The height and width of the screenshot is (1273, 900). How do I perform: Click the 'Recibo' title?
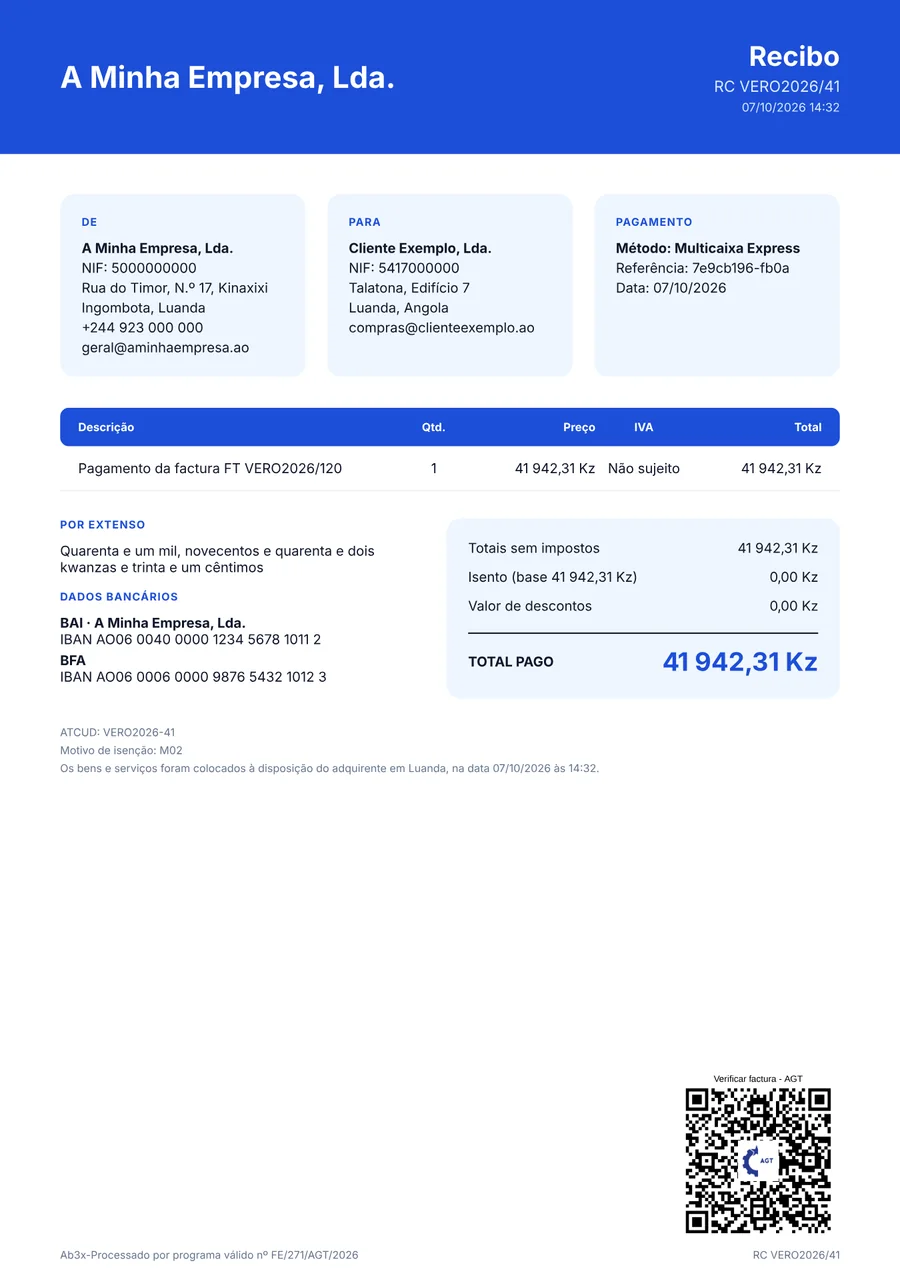[x=794, y=56]
